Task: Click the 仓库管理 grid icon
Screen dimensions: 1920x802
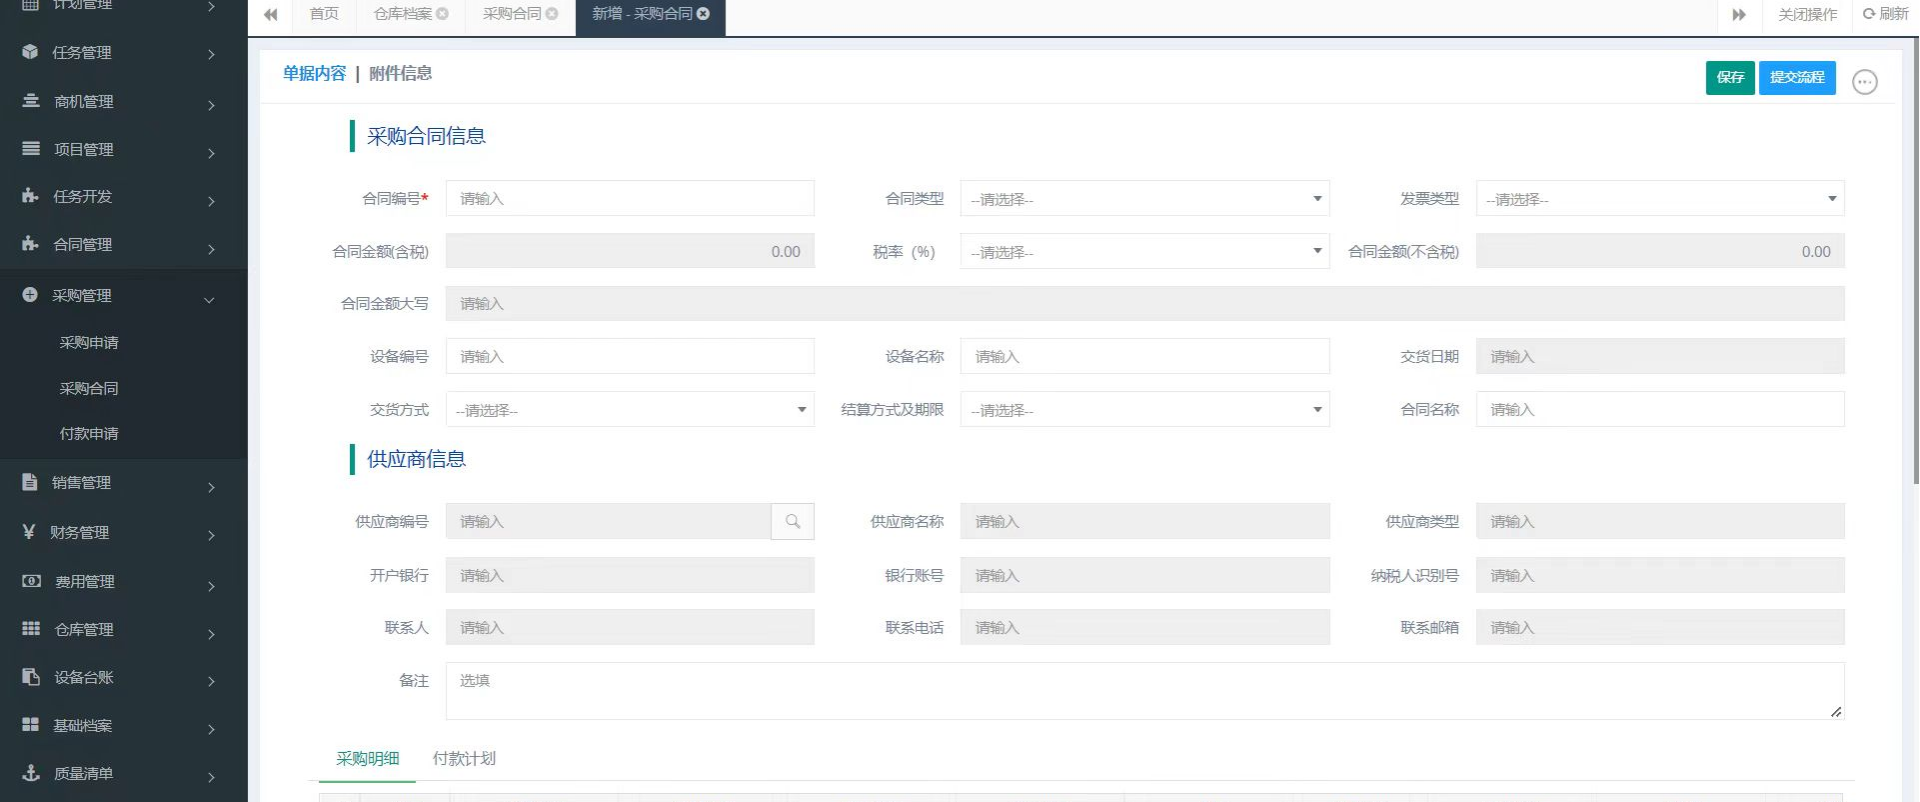Action: coord(31,628)
